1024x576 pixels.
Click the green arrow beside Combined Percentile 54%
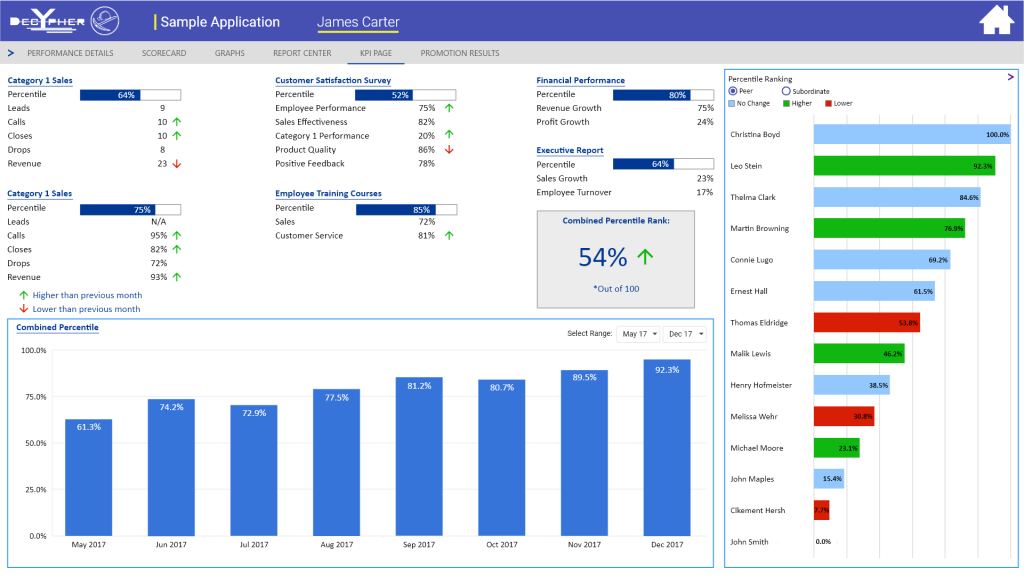point(645,257)
